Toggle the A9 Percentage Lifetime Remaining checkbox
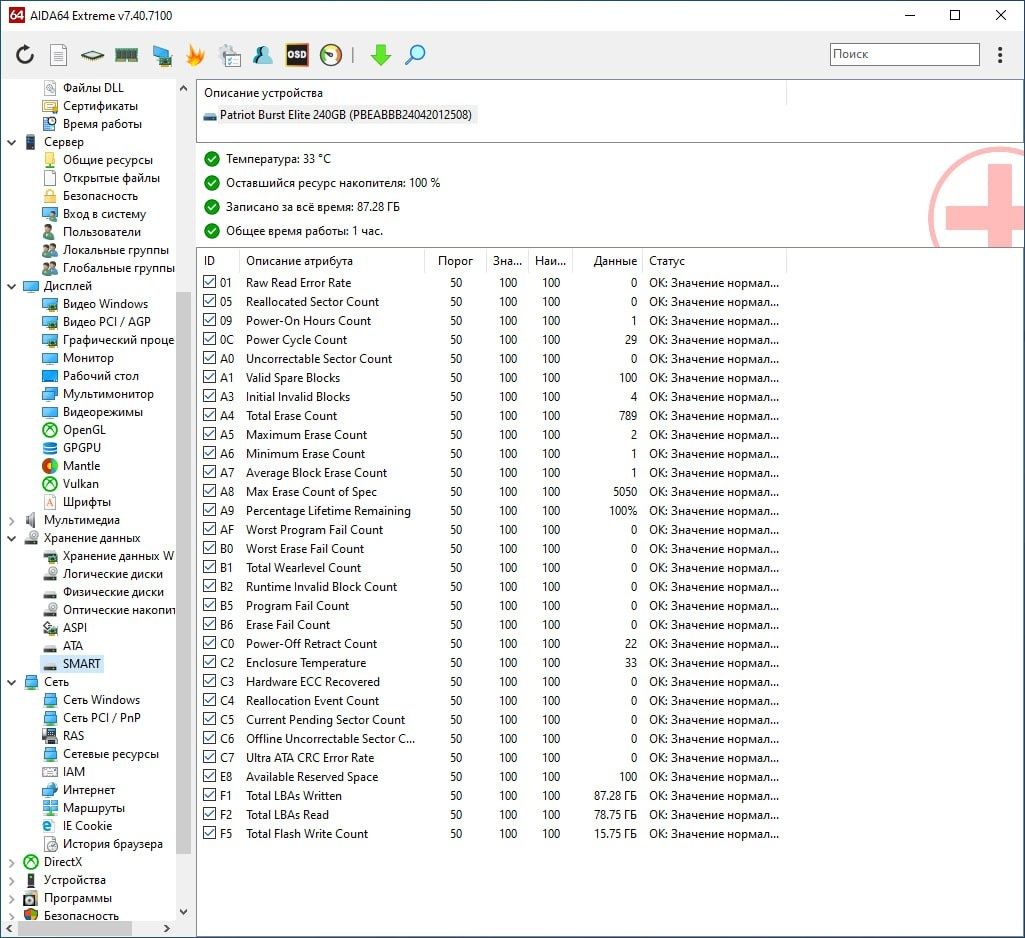Viewport: 1025px width, 938px height. pos(209,510)
